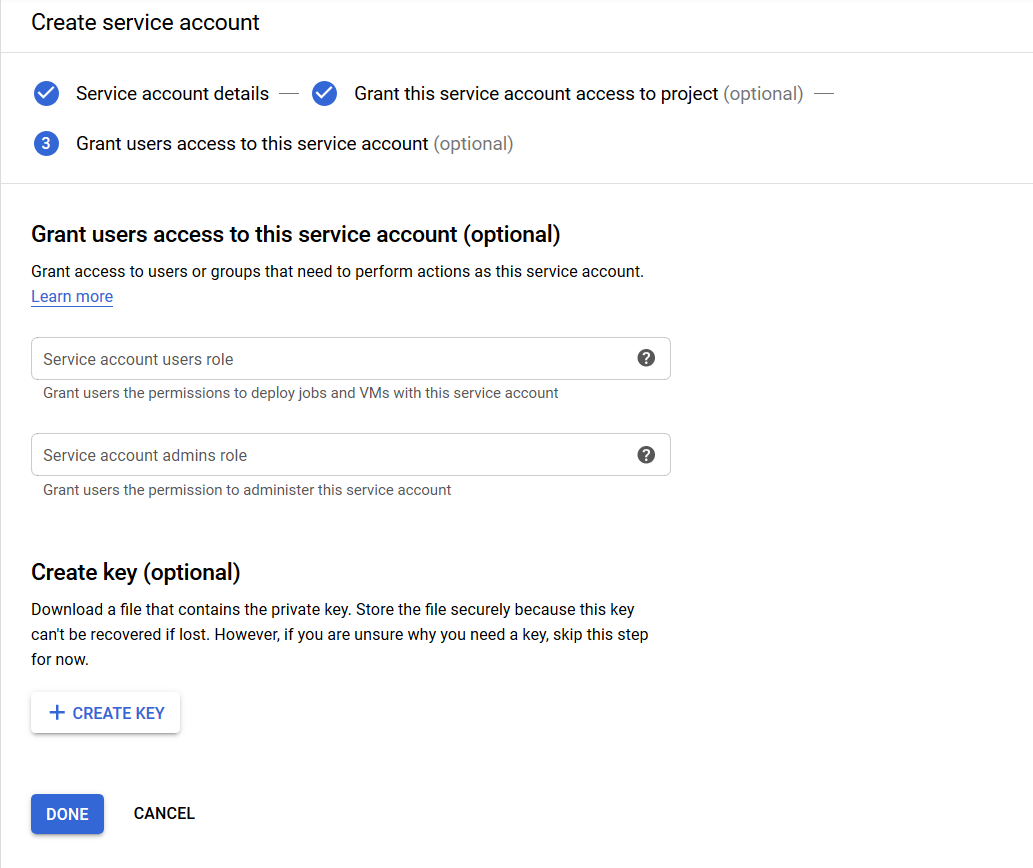
Task: Focus the Service account admins role field
Action: click(330, 455)
